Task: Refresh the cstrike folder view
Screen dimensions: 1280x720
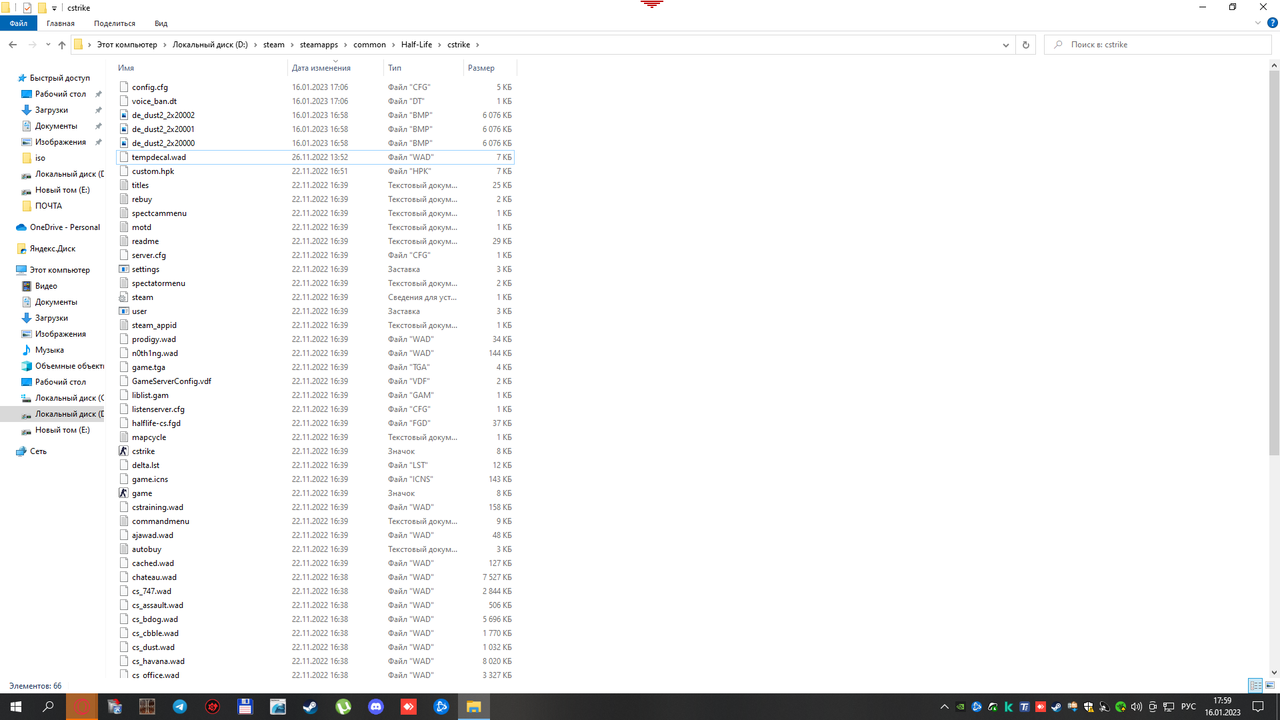Action: (1025, 45)
